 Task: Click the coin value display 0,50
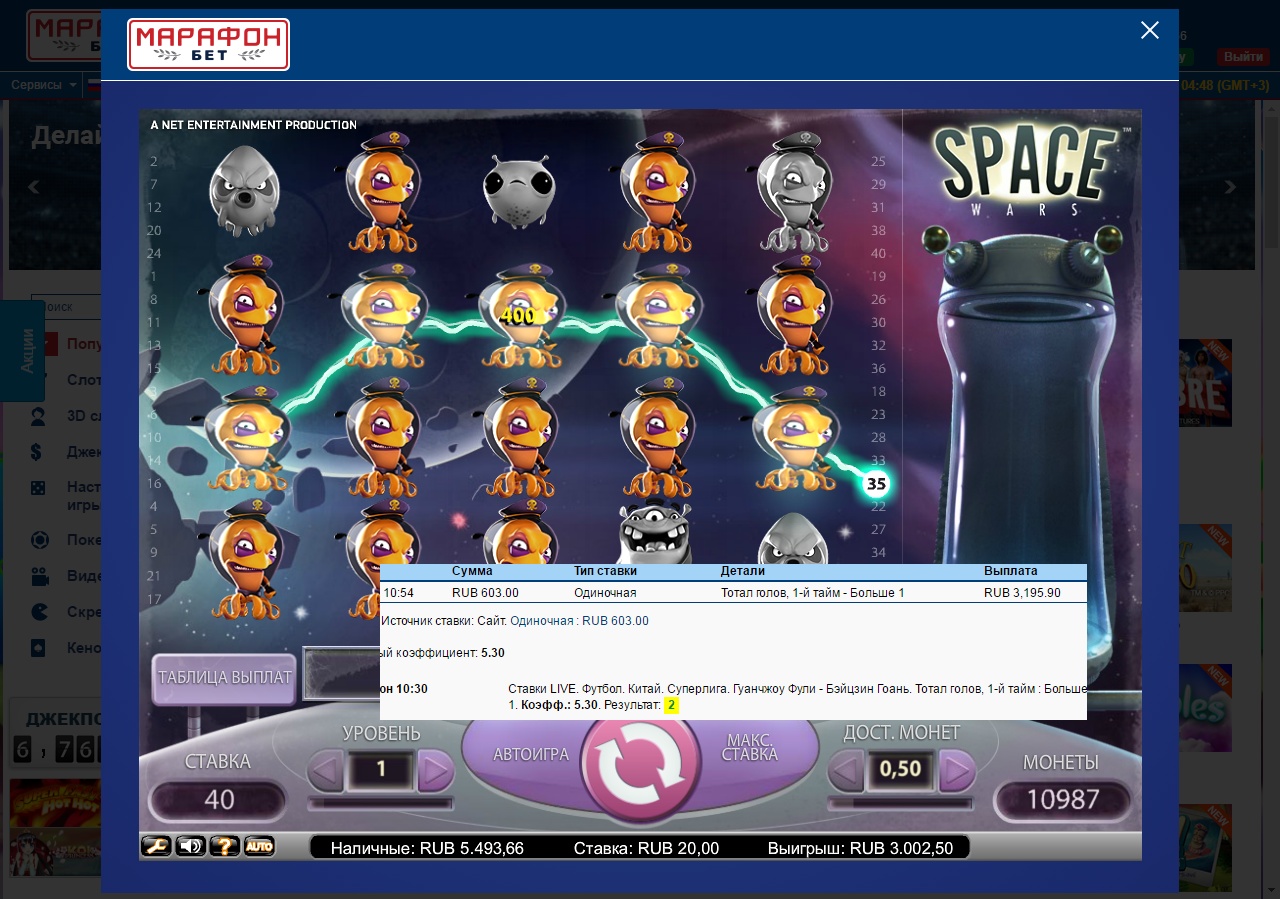pos(901,771)
